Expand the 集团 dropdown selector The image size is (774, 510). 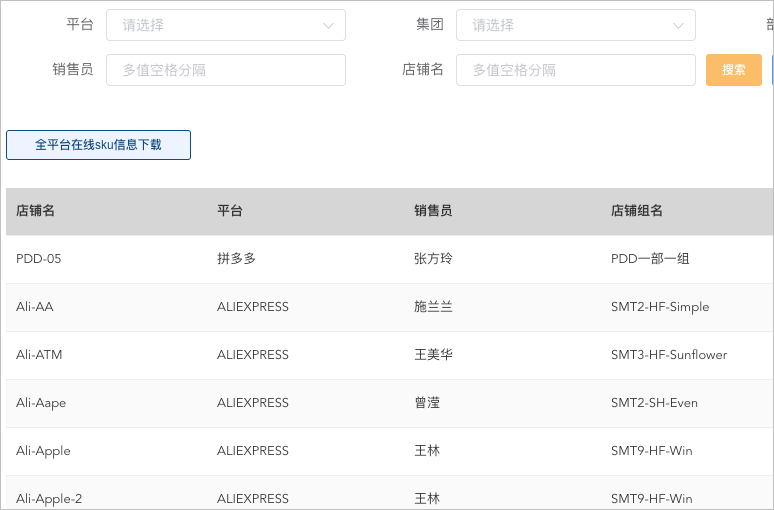coord(575,25)
